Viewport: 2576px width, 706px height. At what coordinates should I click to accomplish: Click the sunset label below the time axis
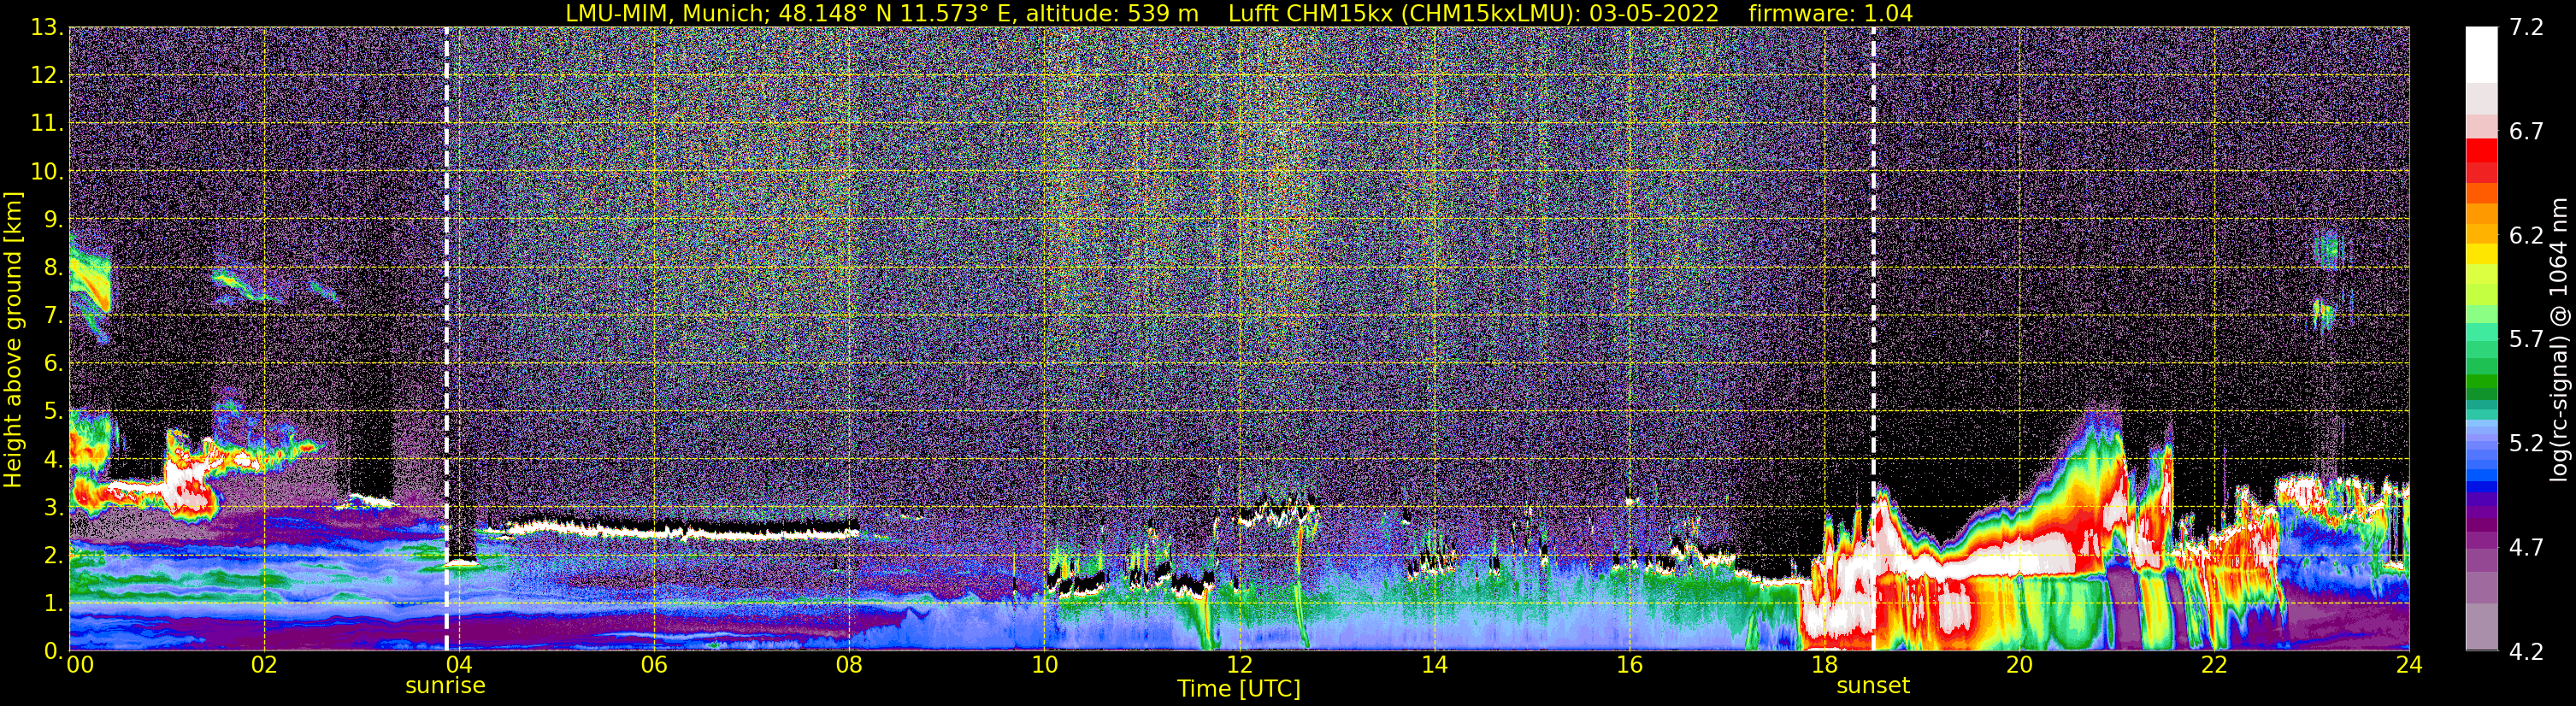1873,686
